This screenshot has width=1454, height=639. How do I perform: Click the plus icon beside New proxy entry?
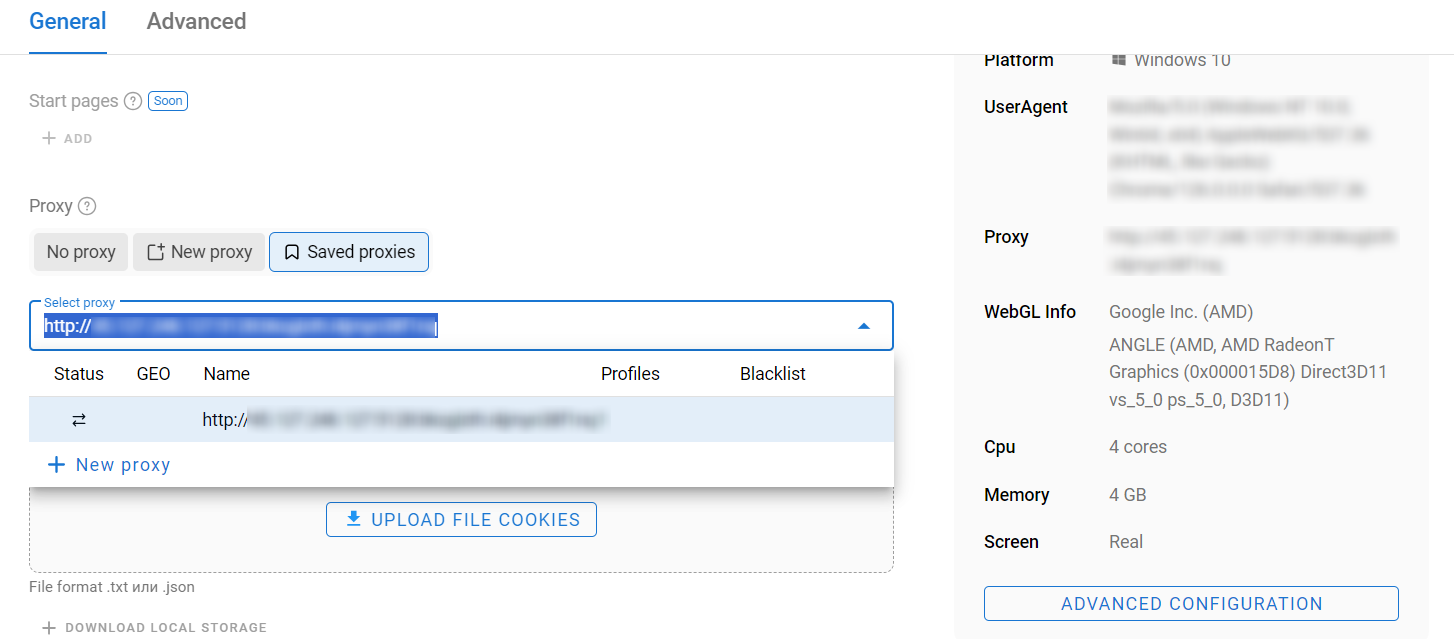point(55,464)
